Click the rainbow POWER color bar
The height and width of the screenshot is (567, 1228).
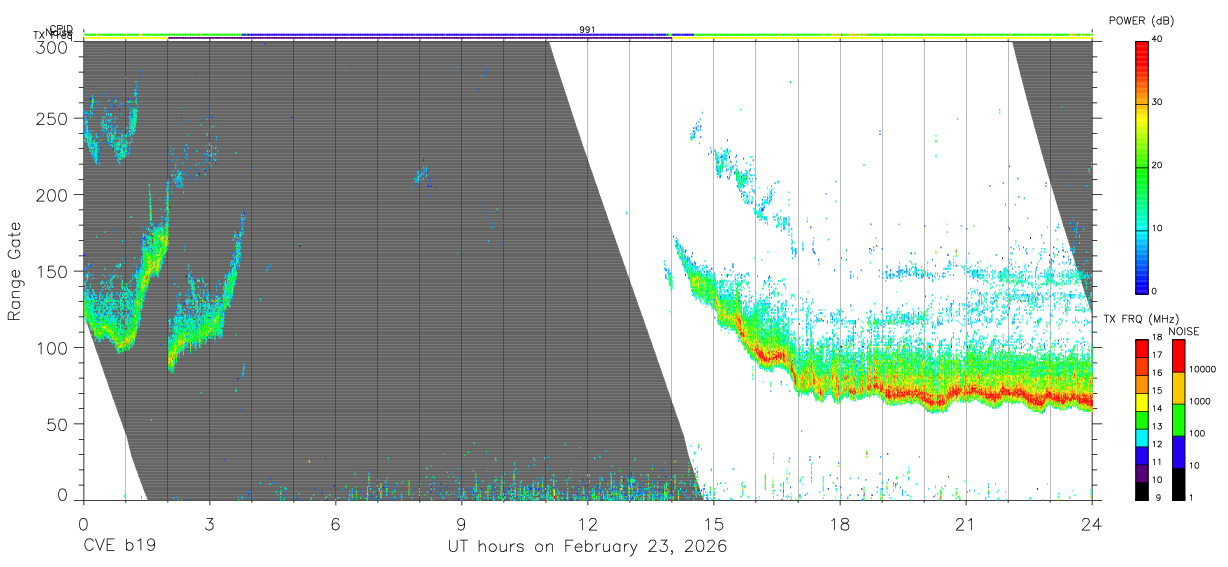tap(1142, 166)
